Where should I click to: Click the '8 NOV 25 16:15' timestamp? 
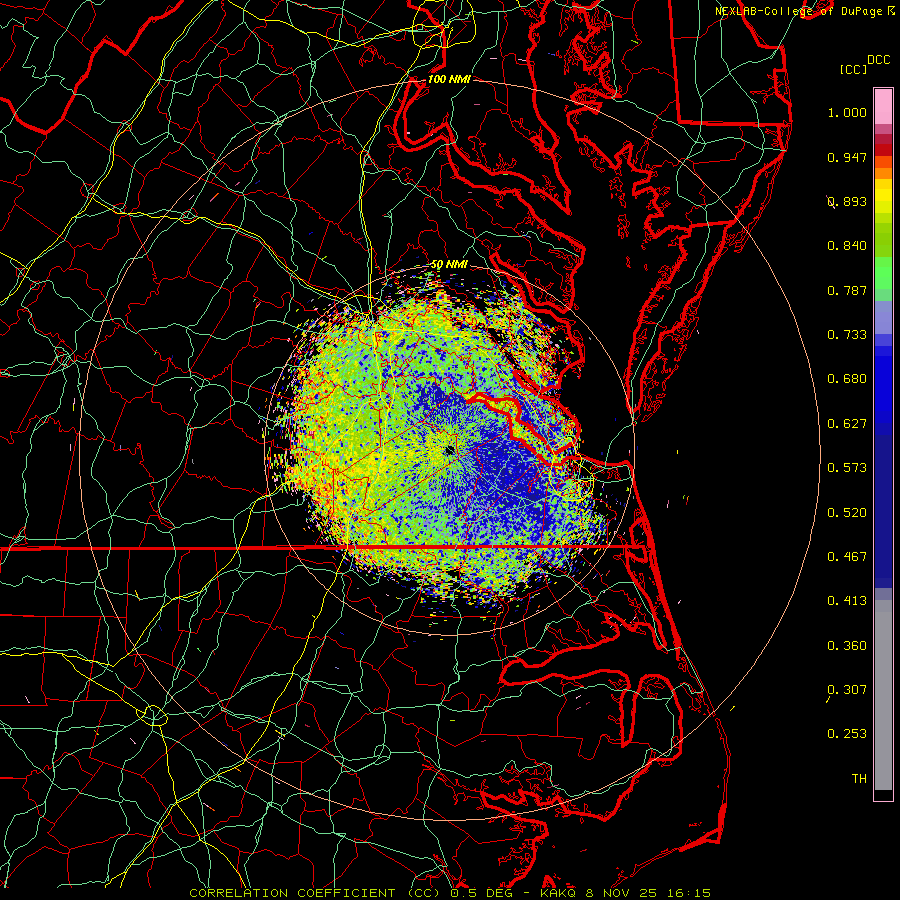pyautogui.click(x=648, y=893)
